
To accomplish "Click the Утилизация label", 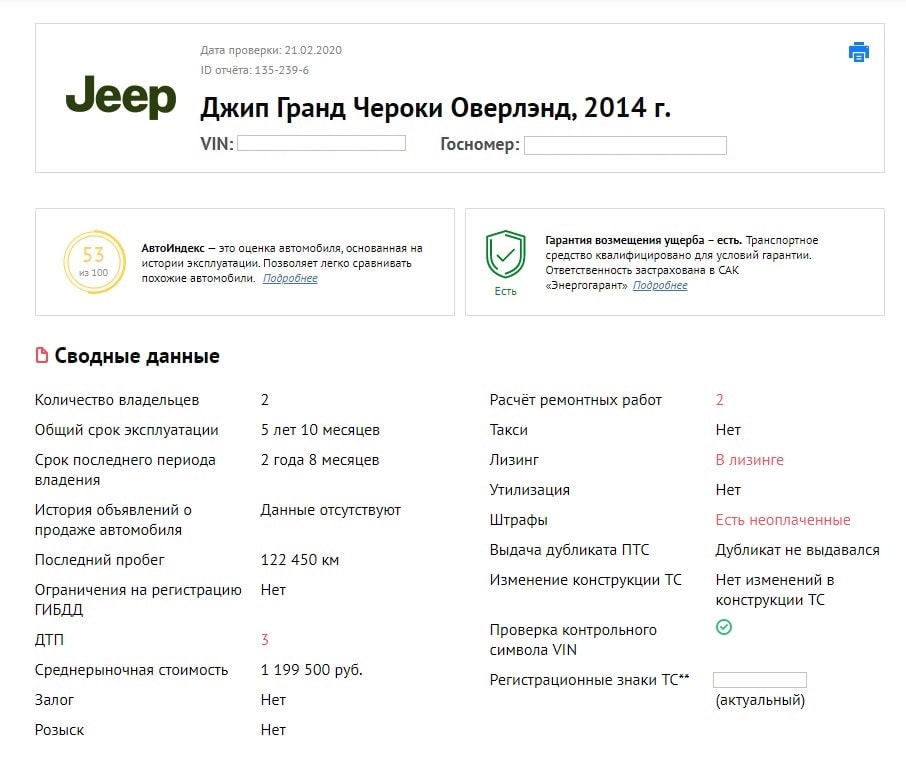I will pos(529,490).
